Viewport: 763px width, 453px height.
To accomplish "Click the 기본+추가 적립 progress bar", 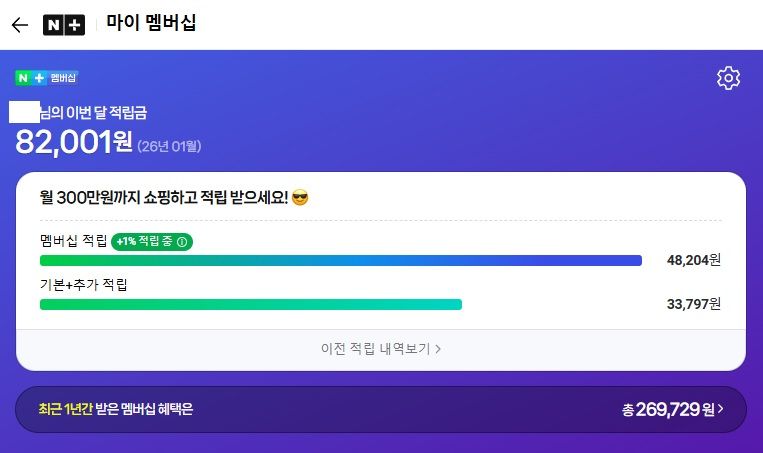I will [x=250, y=304].
